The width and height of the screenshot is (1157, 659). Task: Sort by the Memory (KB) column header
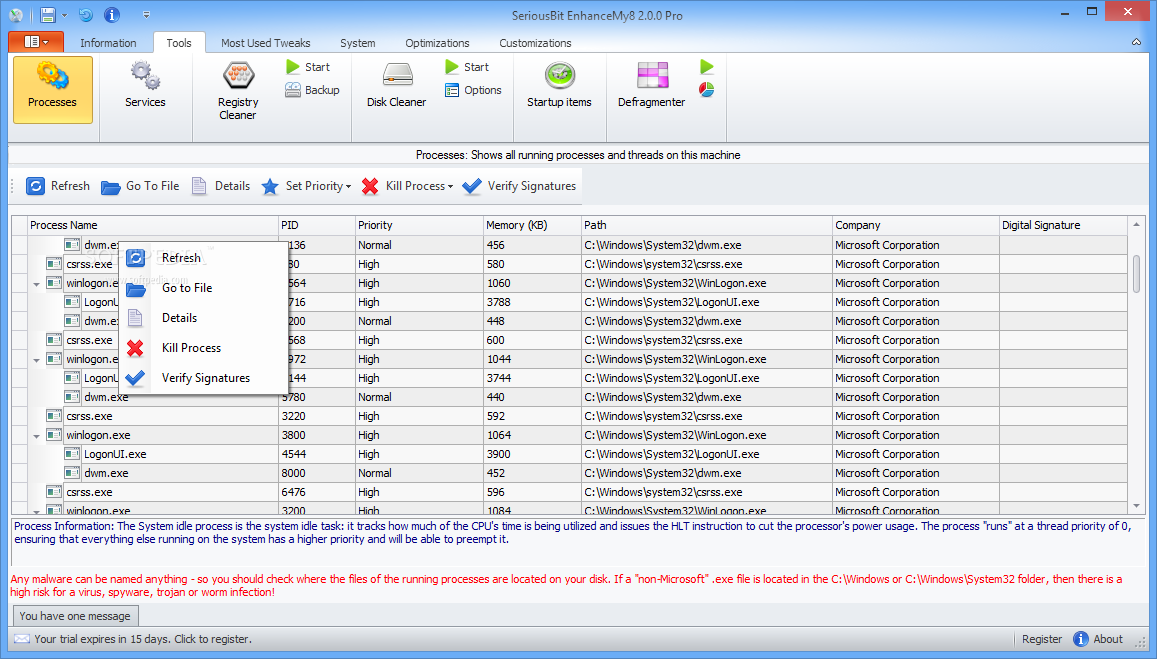click(532, 225)
